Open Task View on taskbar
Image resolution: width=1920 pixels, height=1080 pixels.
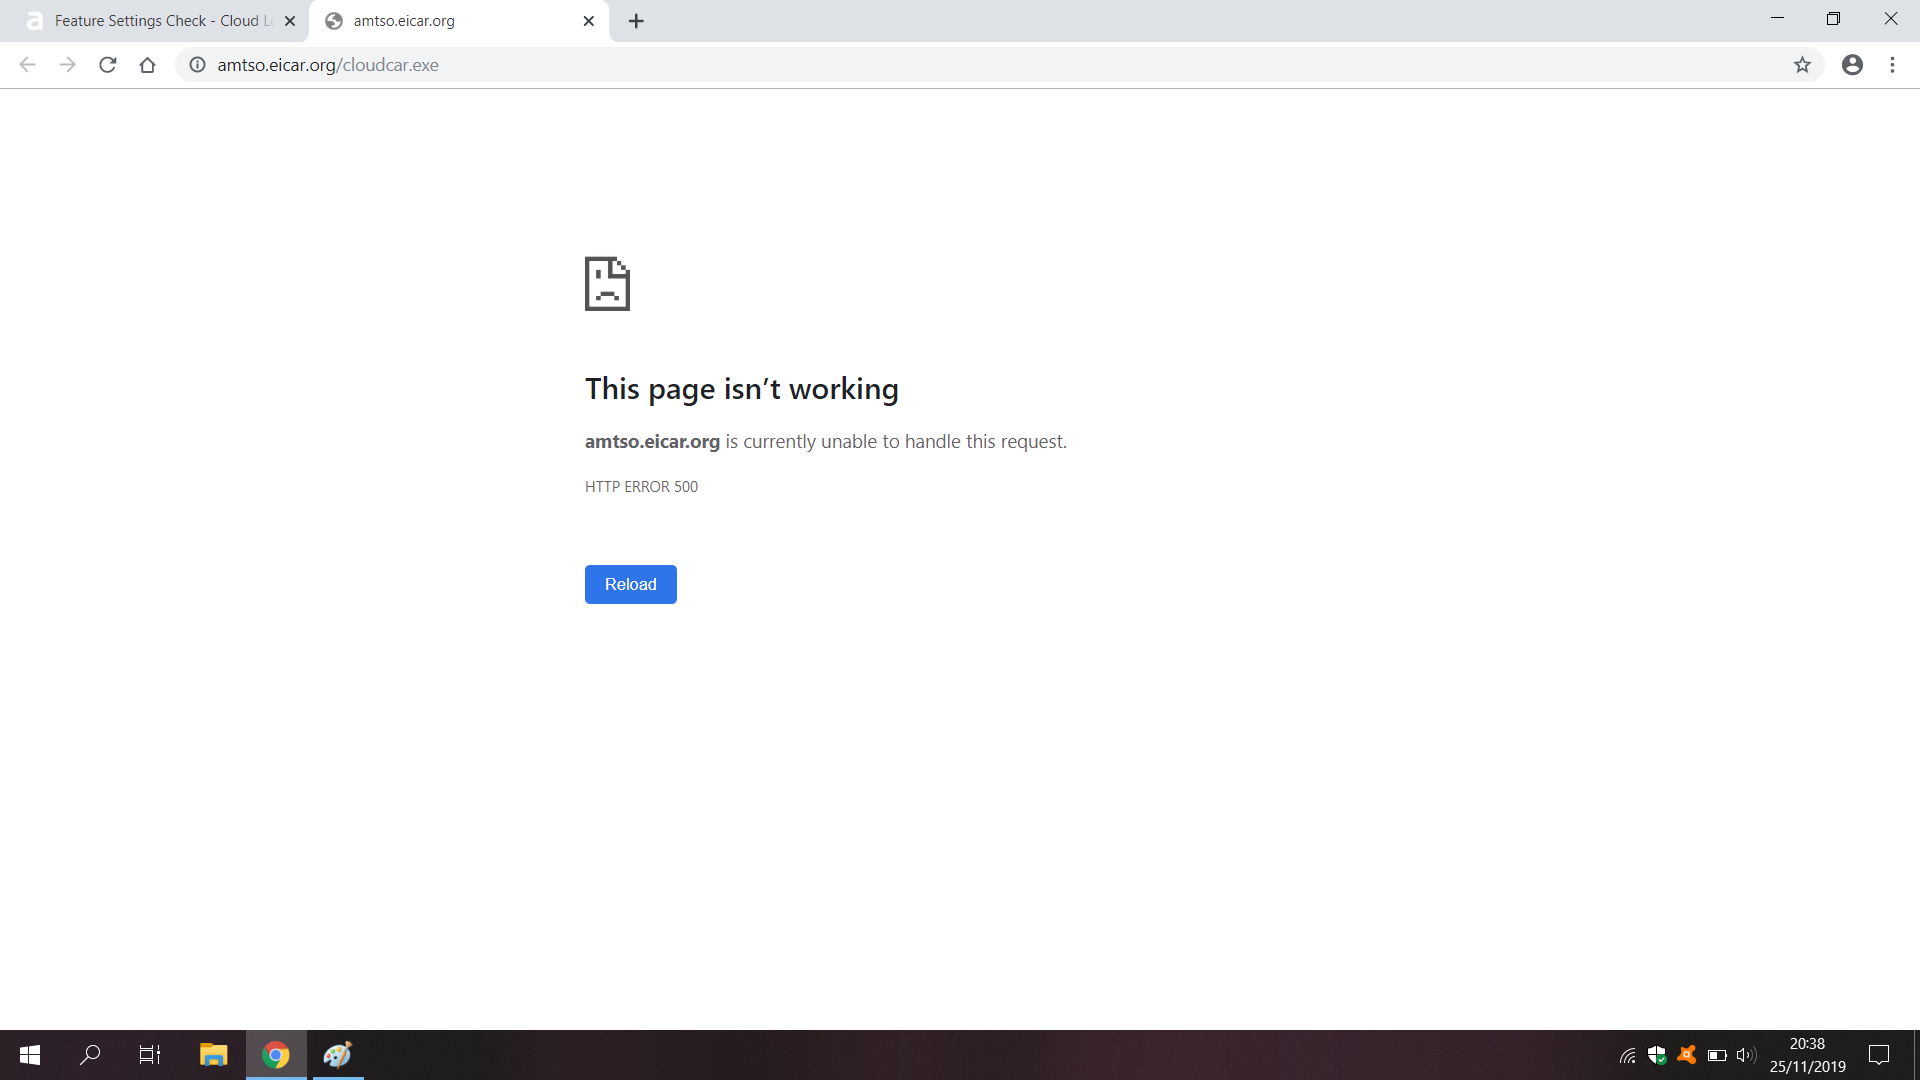(150, 1055)
